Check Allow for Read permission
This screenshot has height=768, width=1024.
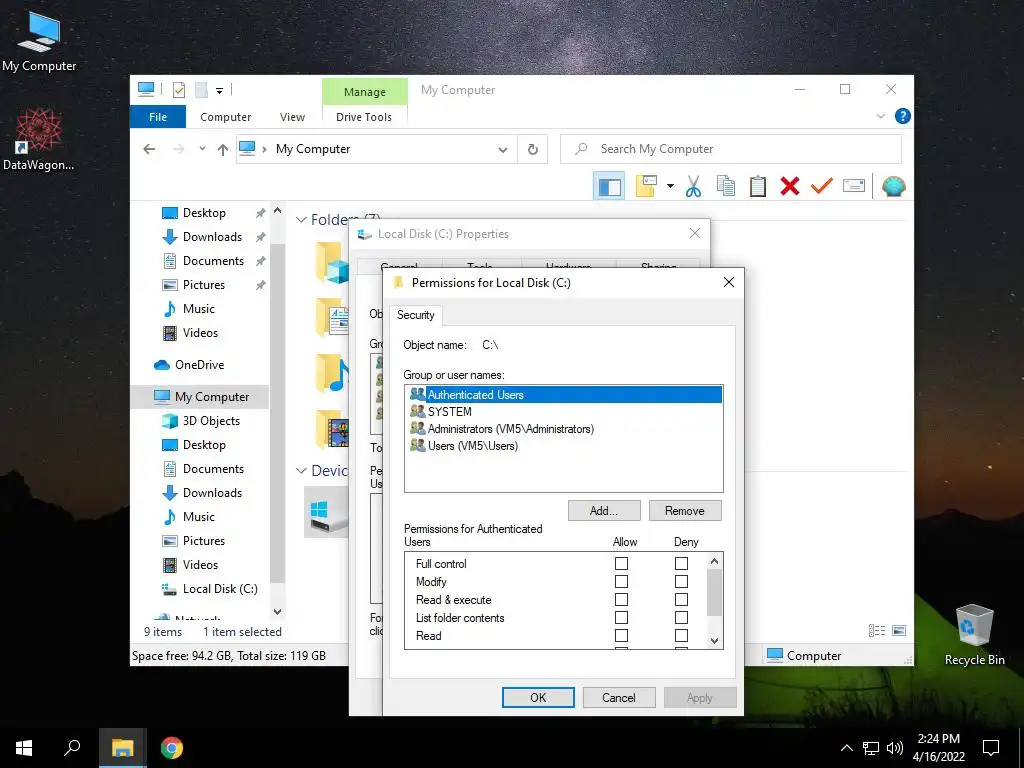coord(621,635)
